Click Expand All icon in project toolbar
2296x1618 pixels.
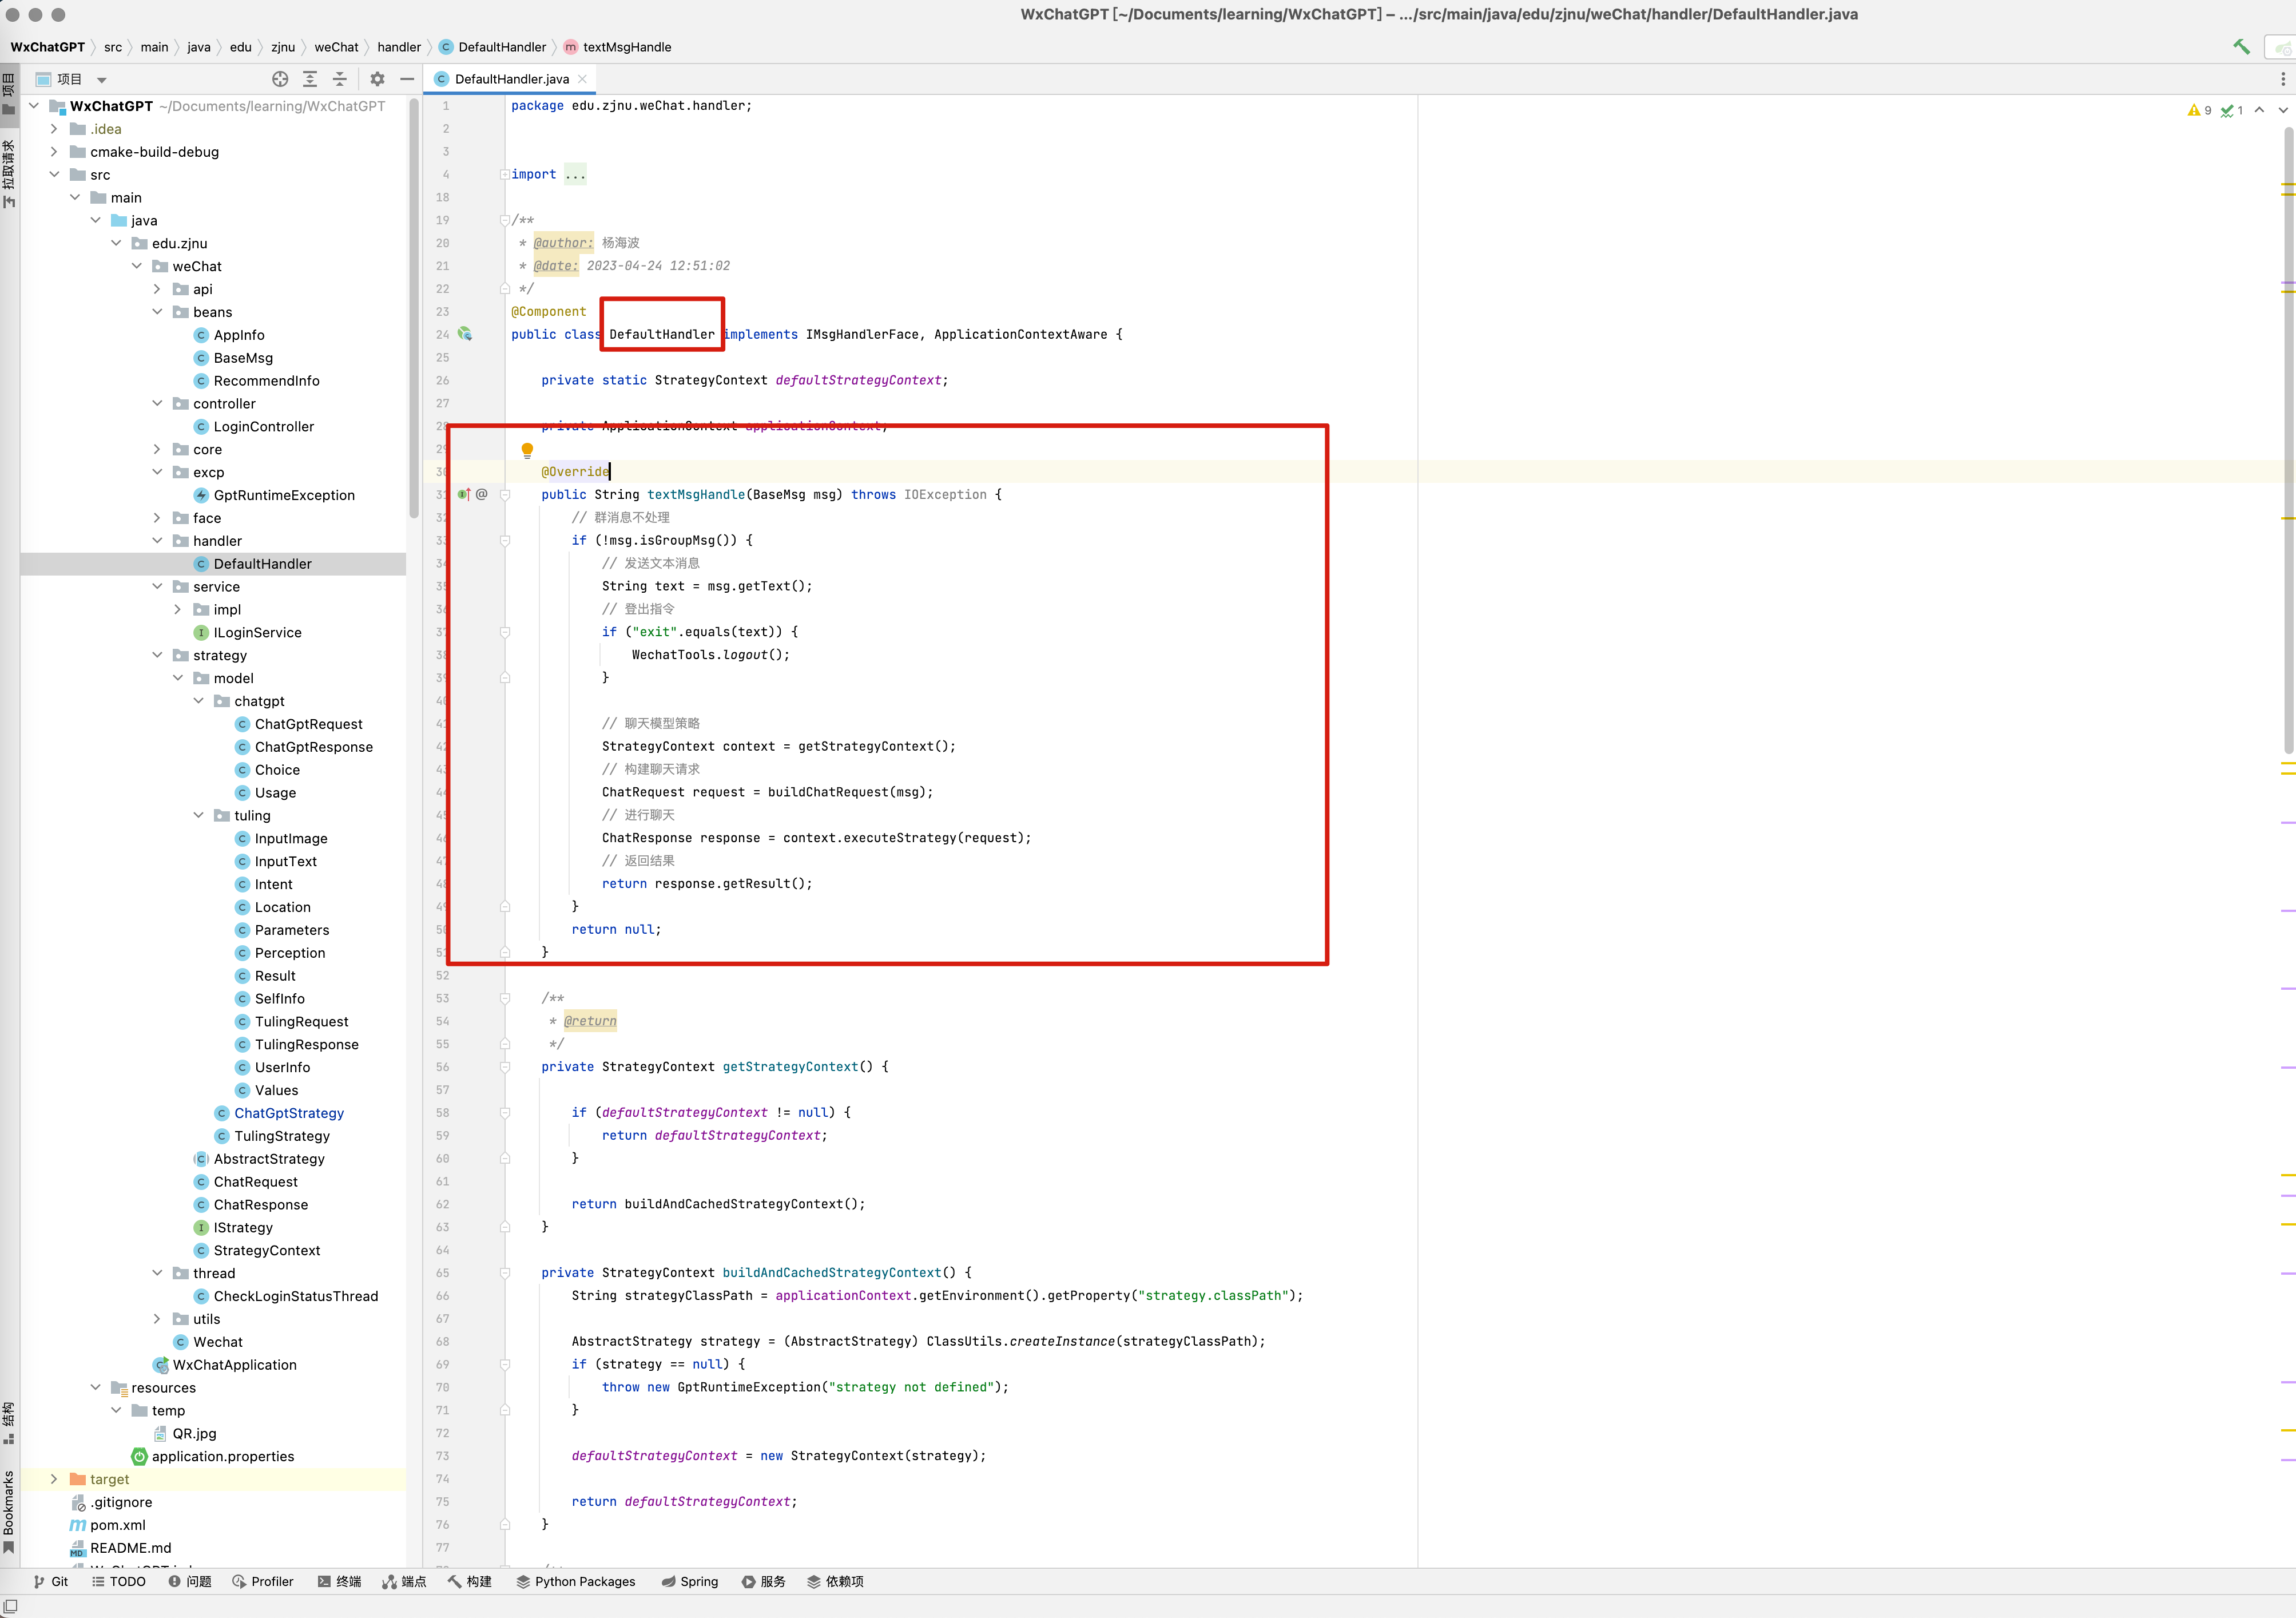(310, 79)
